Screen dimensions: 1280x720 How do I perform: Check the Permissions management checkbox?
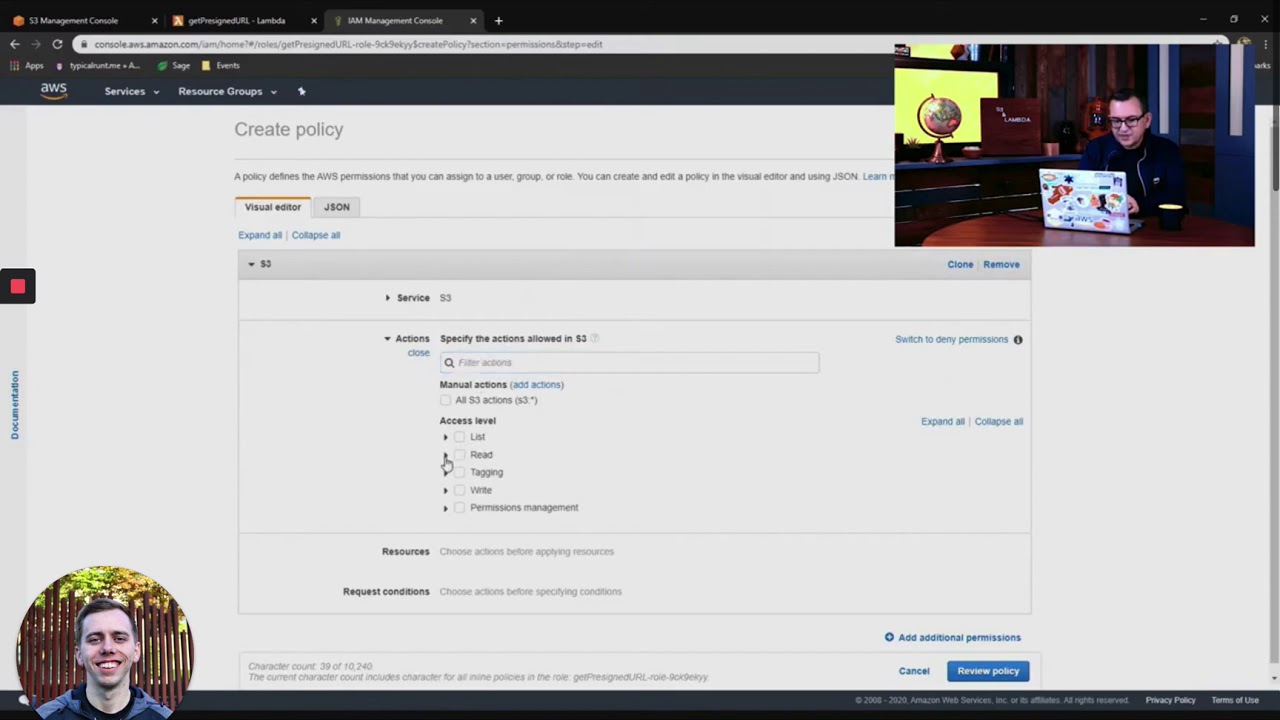tap(460, 507)
